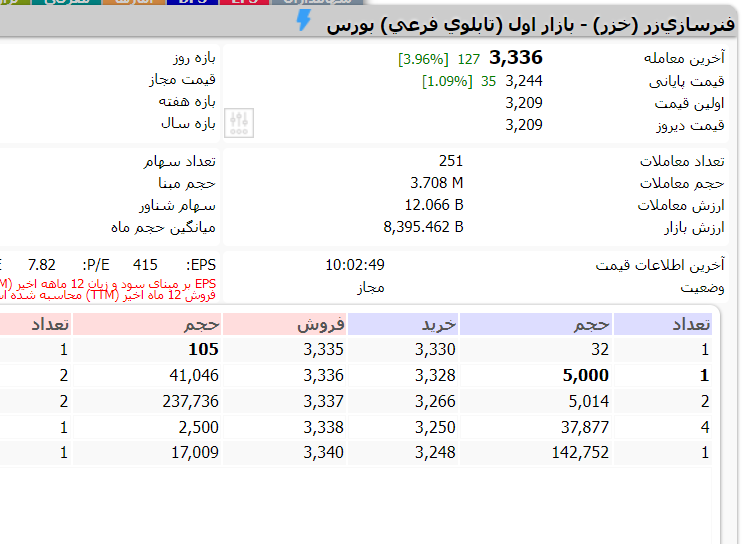Click buy price 3,266 in order book
752x544 pixels.
tap(435, 401)
